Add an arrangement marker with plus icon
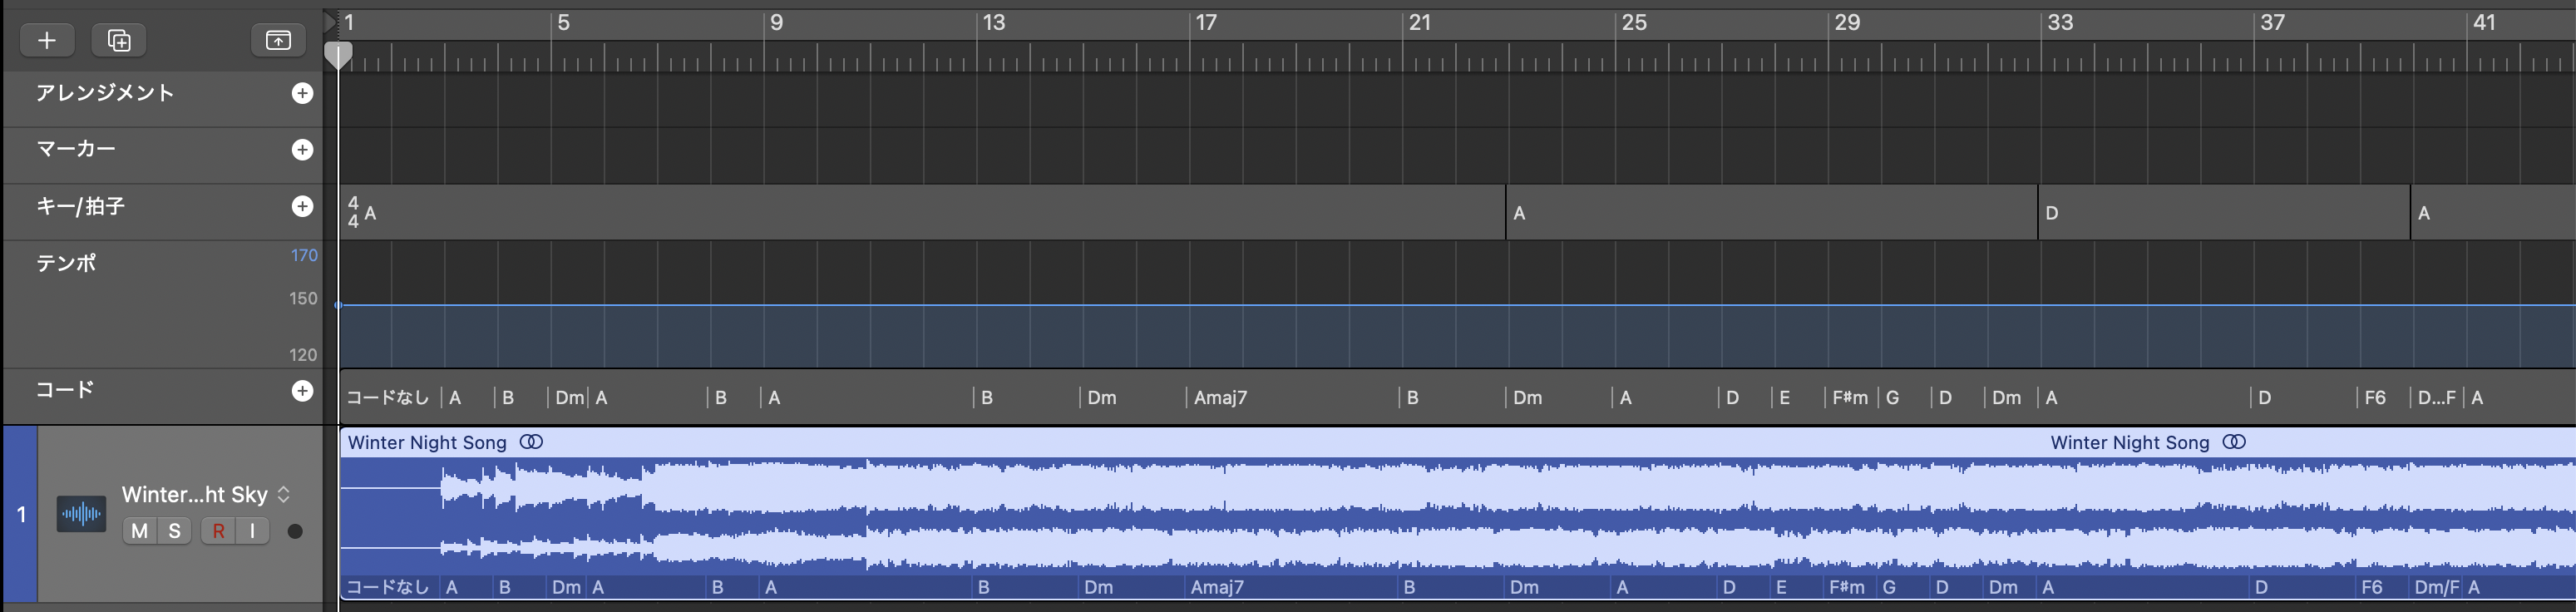 302,93
